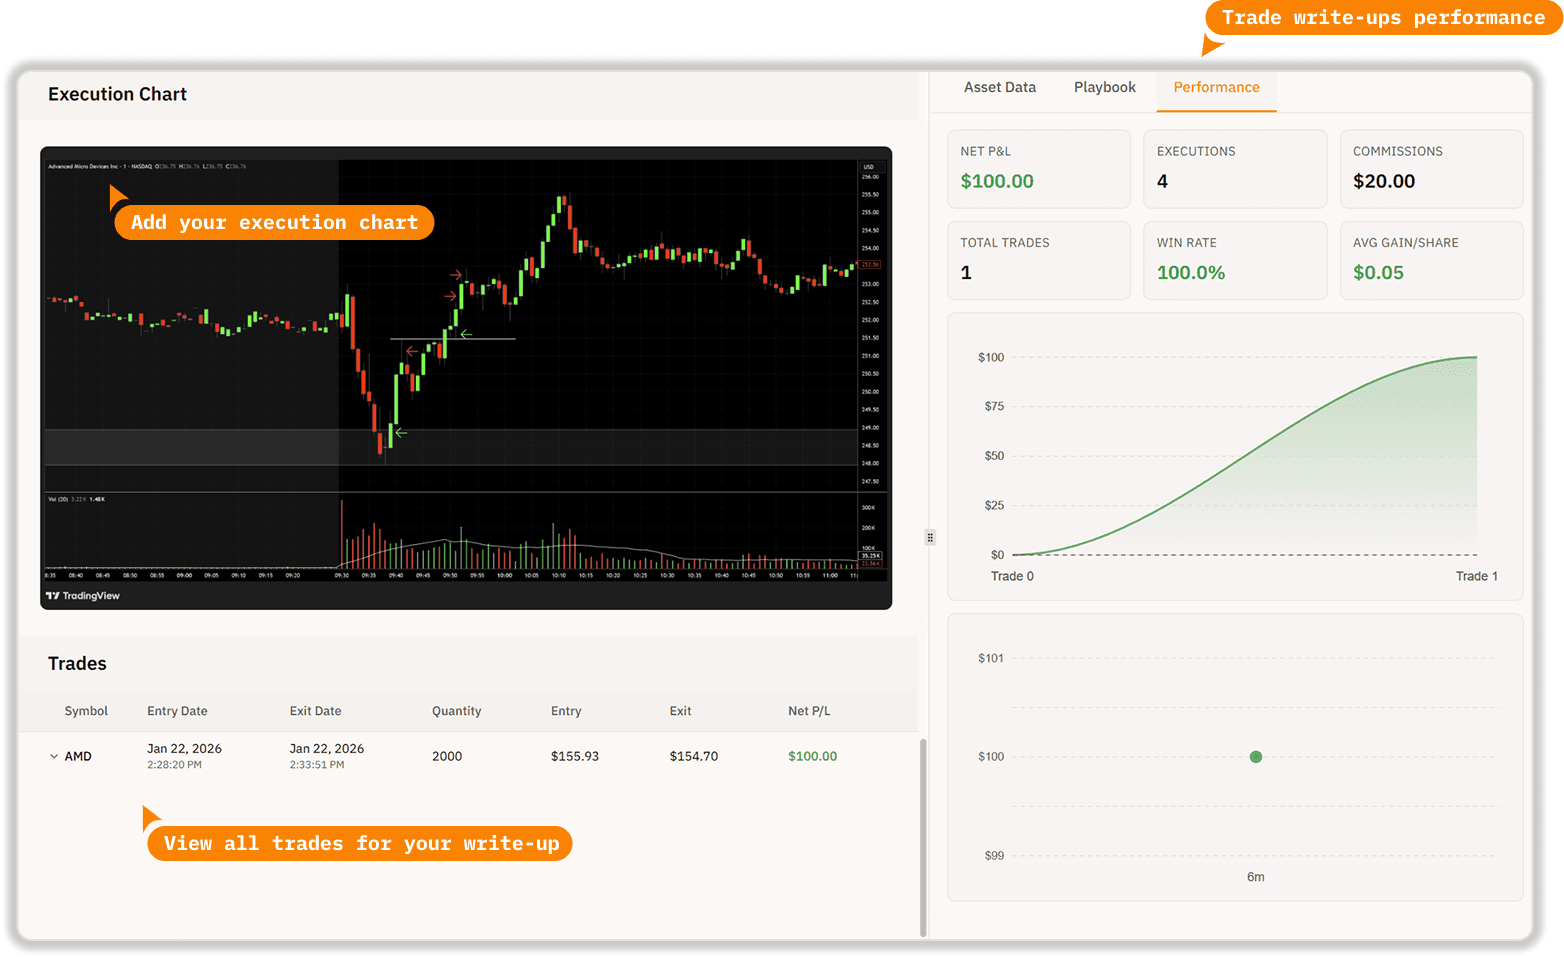Click the panel divider grip handle

[x=930, y=537]
